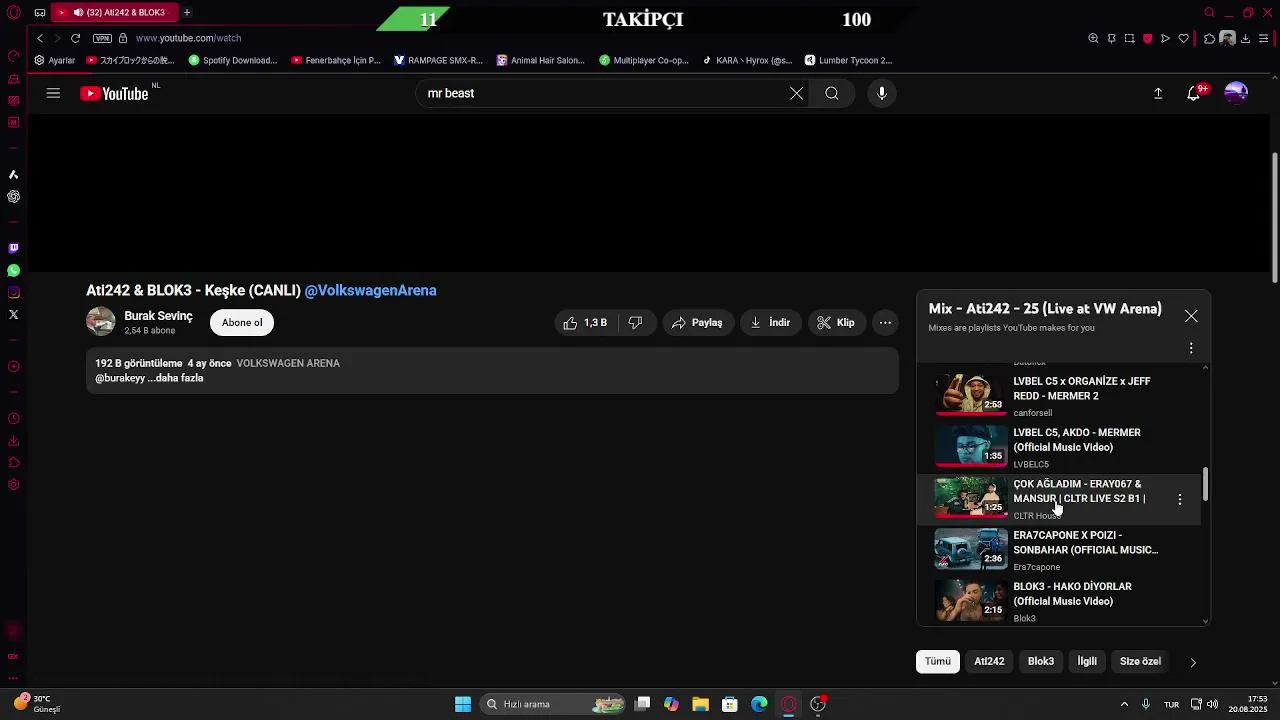Go back with browser back arrow
This screenshot has height=720, width=1280.
40,38
